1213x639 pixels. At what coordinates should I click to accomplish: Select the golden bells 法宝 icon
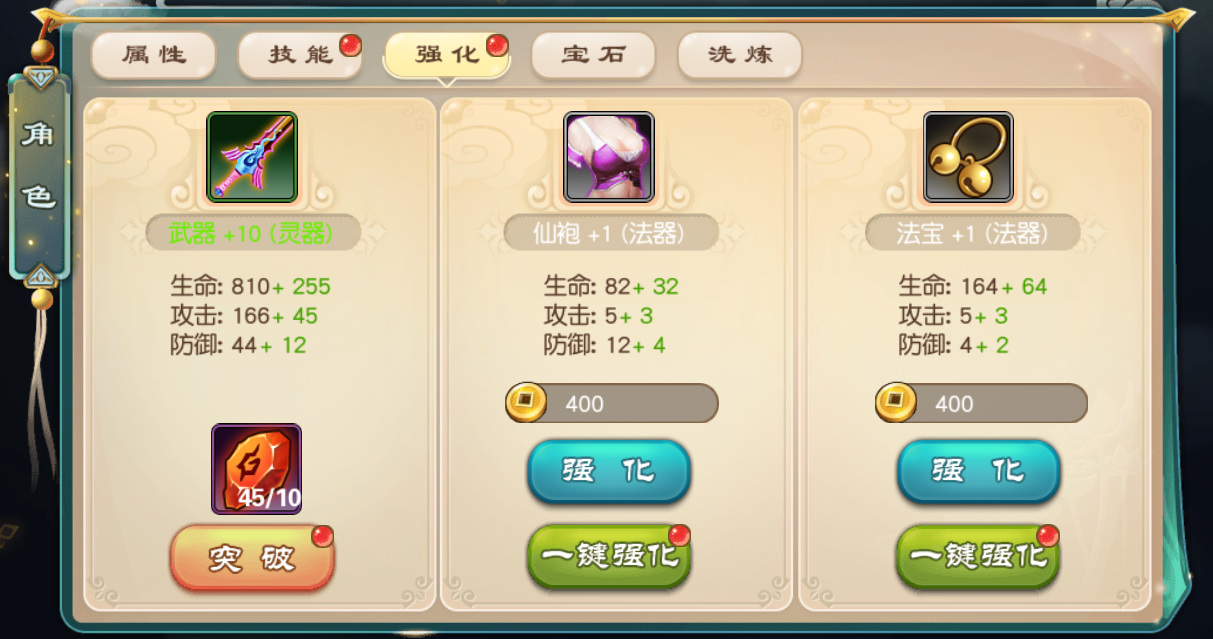point(968,157)
